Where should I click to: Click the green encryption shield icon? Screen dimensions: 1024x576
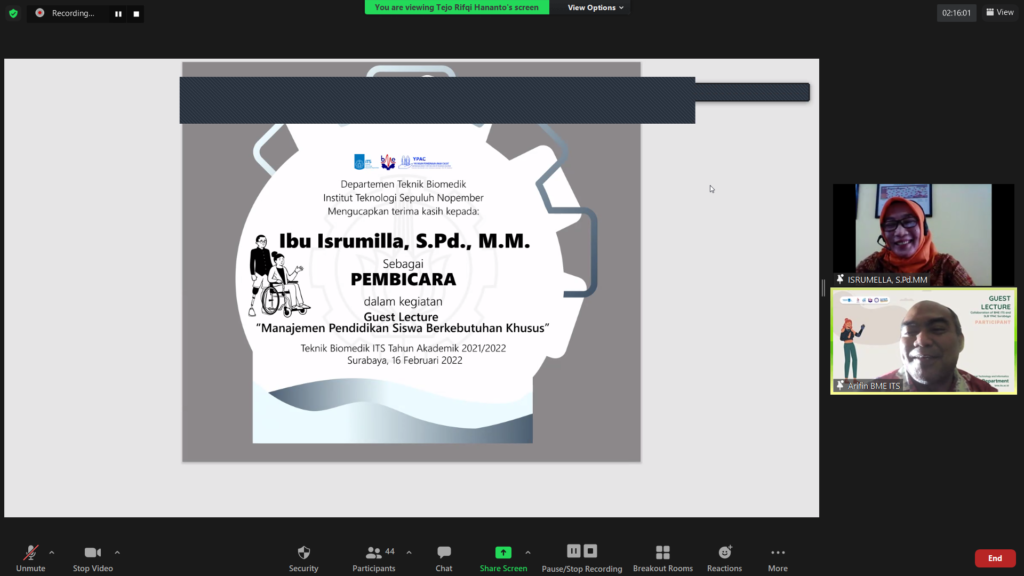click(x=13, y=13)
